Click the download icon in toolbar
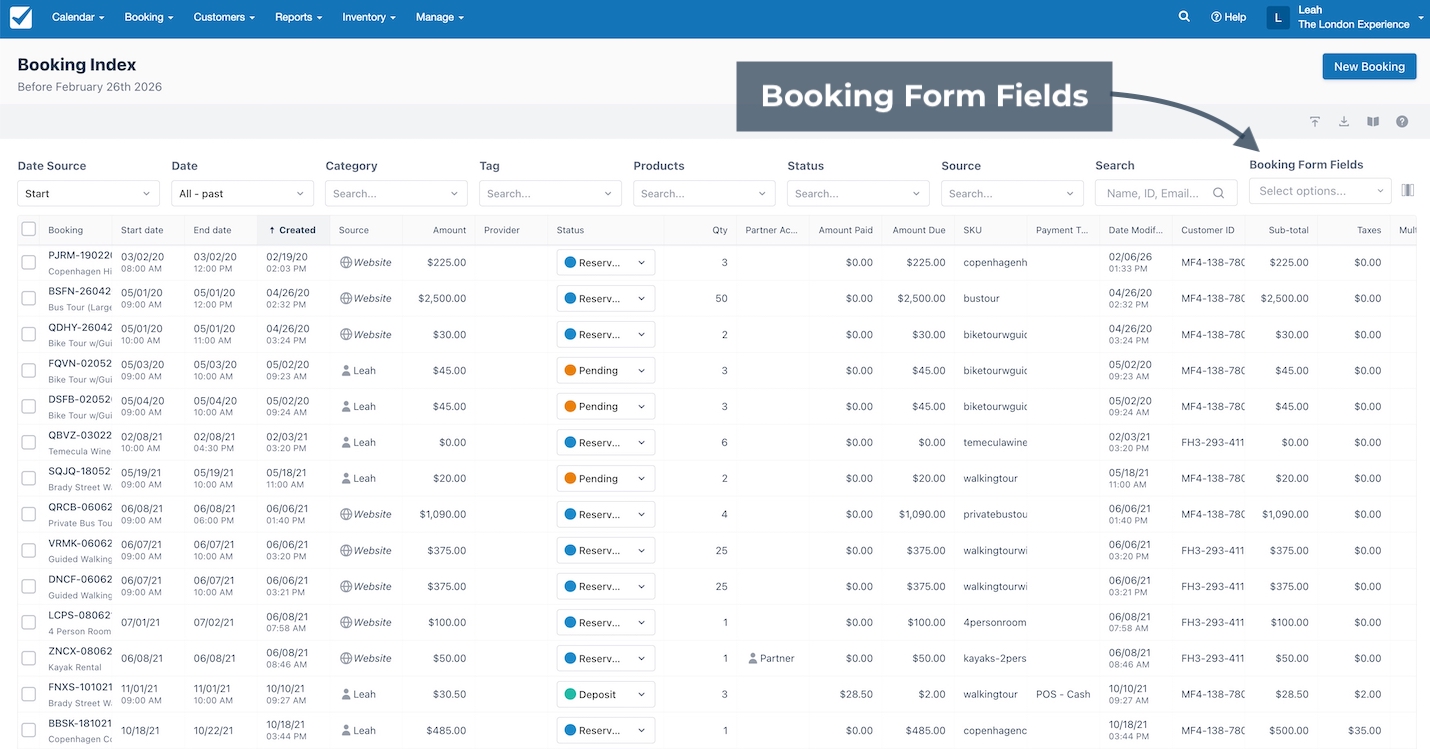 pyautogui.click(x=1344, y=122)
